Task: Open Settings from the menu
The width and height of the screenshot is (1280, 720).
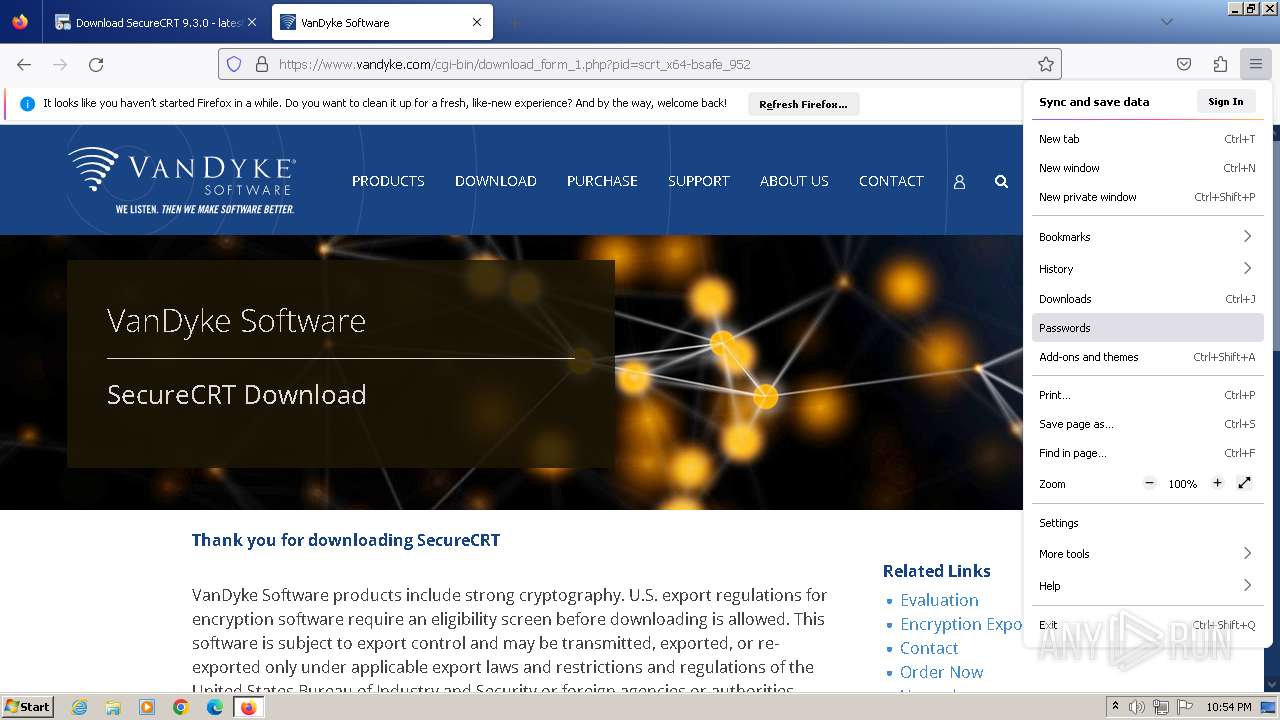Action: click(x=1147, y=523)
